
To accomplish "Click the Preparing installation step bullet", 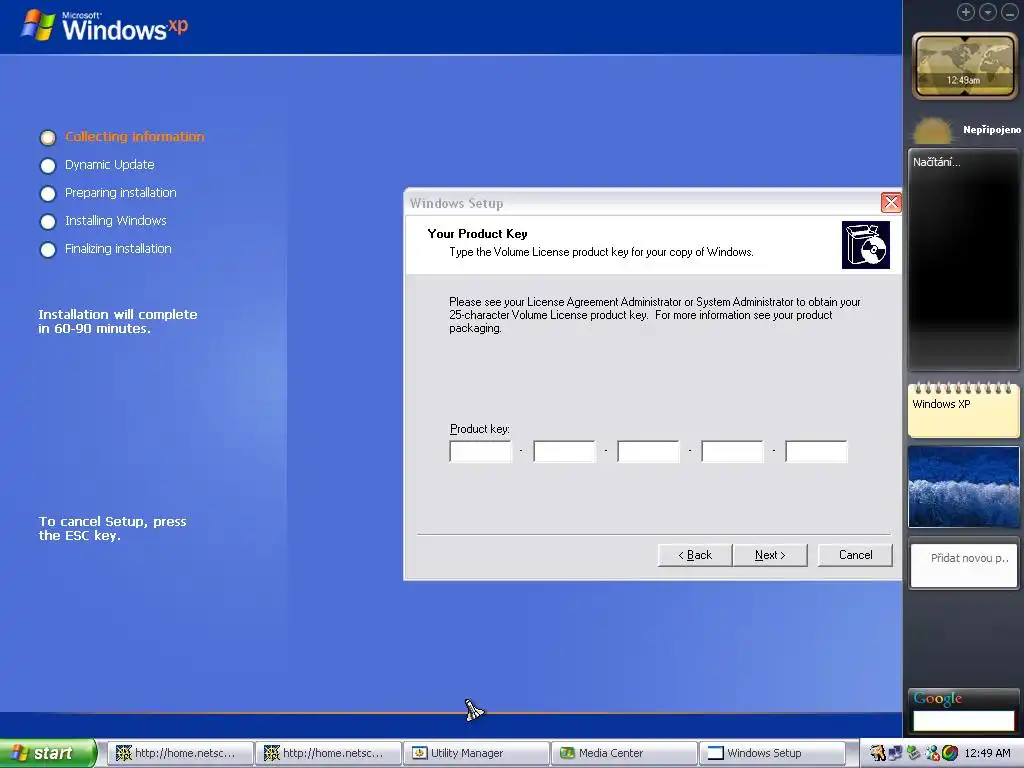I will click(x=48, y=194).
